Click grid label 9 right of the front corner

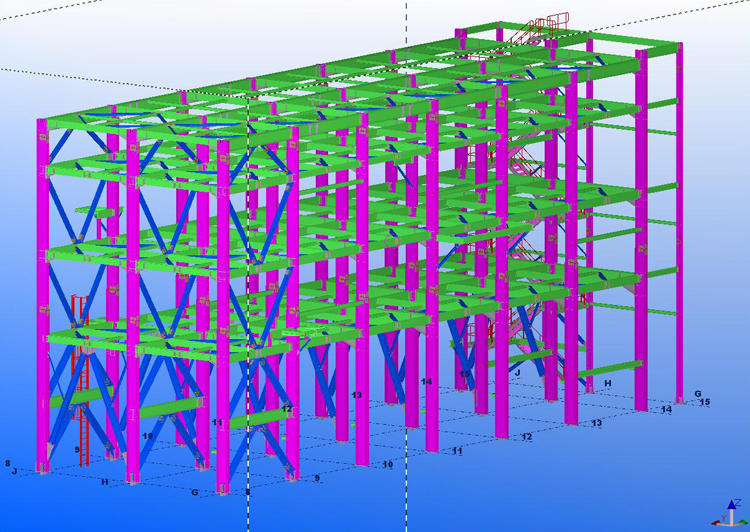tap(318, 479)
